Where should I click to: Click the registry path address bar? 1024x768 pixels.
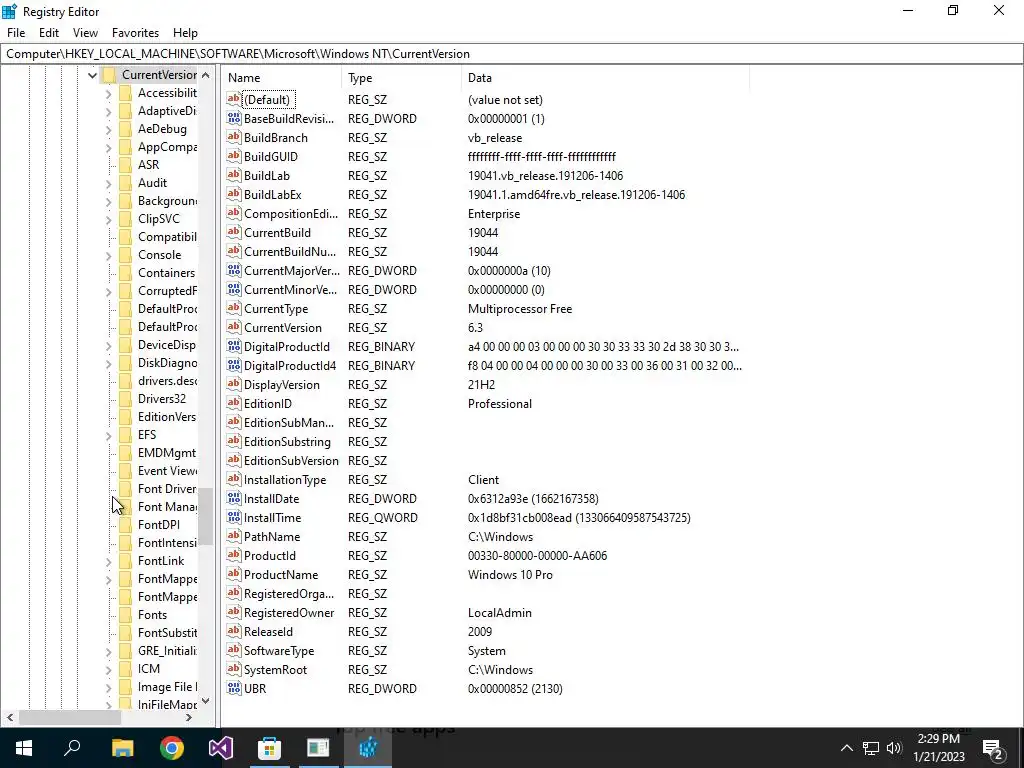tap(512, 54)
